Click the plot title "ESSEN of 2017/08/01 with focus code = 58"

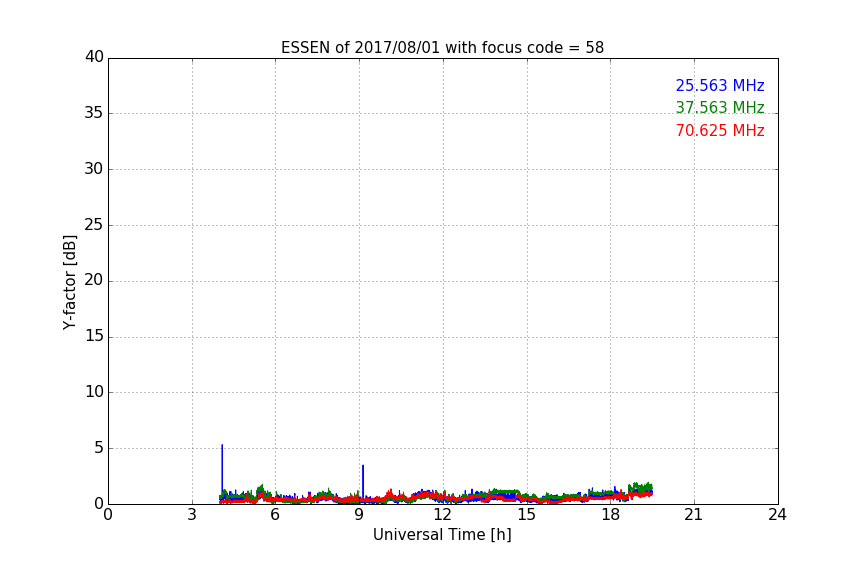[x=442, y=48]
